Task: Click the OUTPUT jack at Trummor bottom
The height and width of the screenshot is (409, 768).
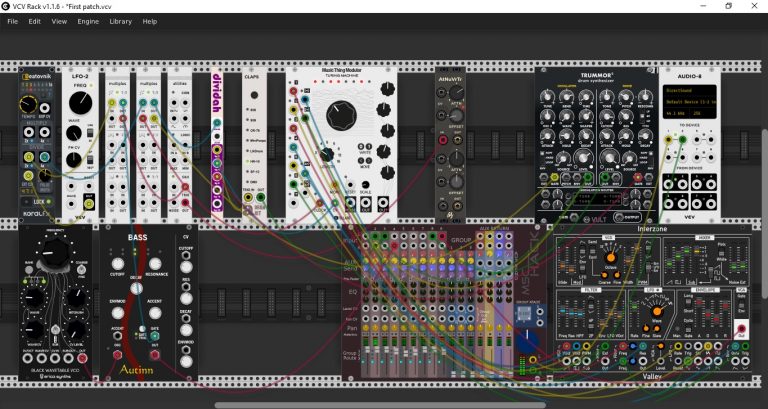Action: (620, 216)
